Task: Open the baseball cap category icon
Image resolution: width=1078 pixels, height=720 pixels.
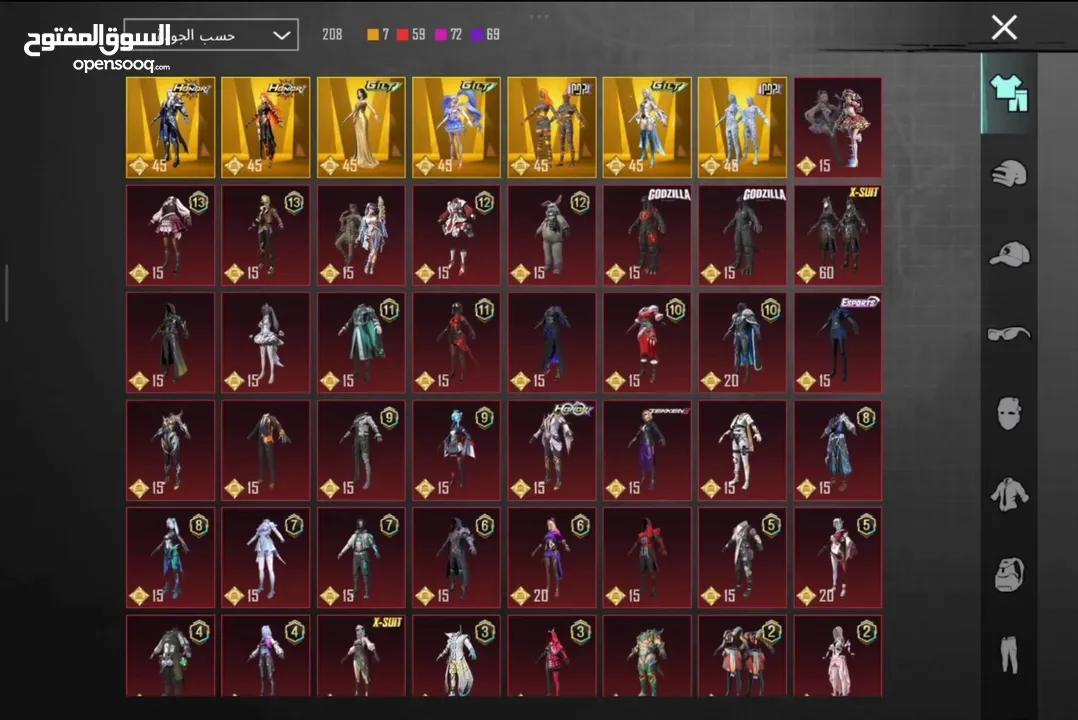Action: [x=1009, y=254]
